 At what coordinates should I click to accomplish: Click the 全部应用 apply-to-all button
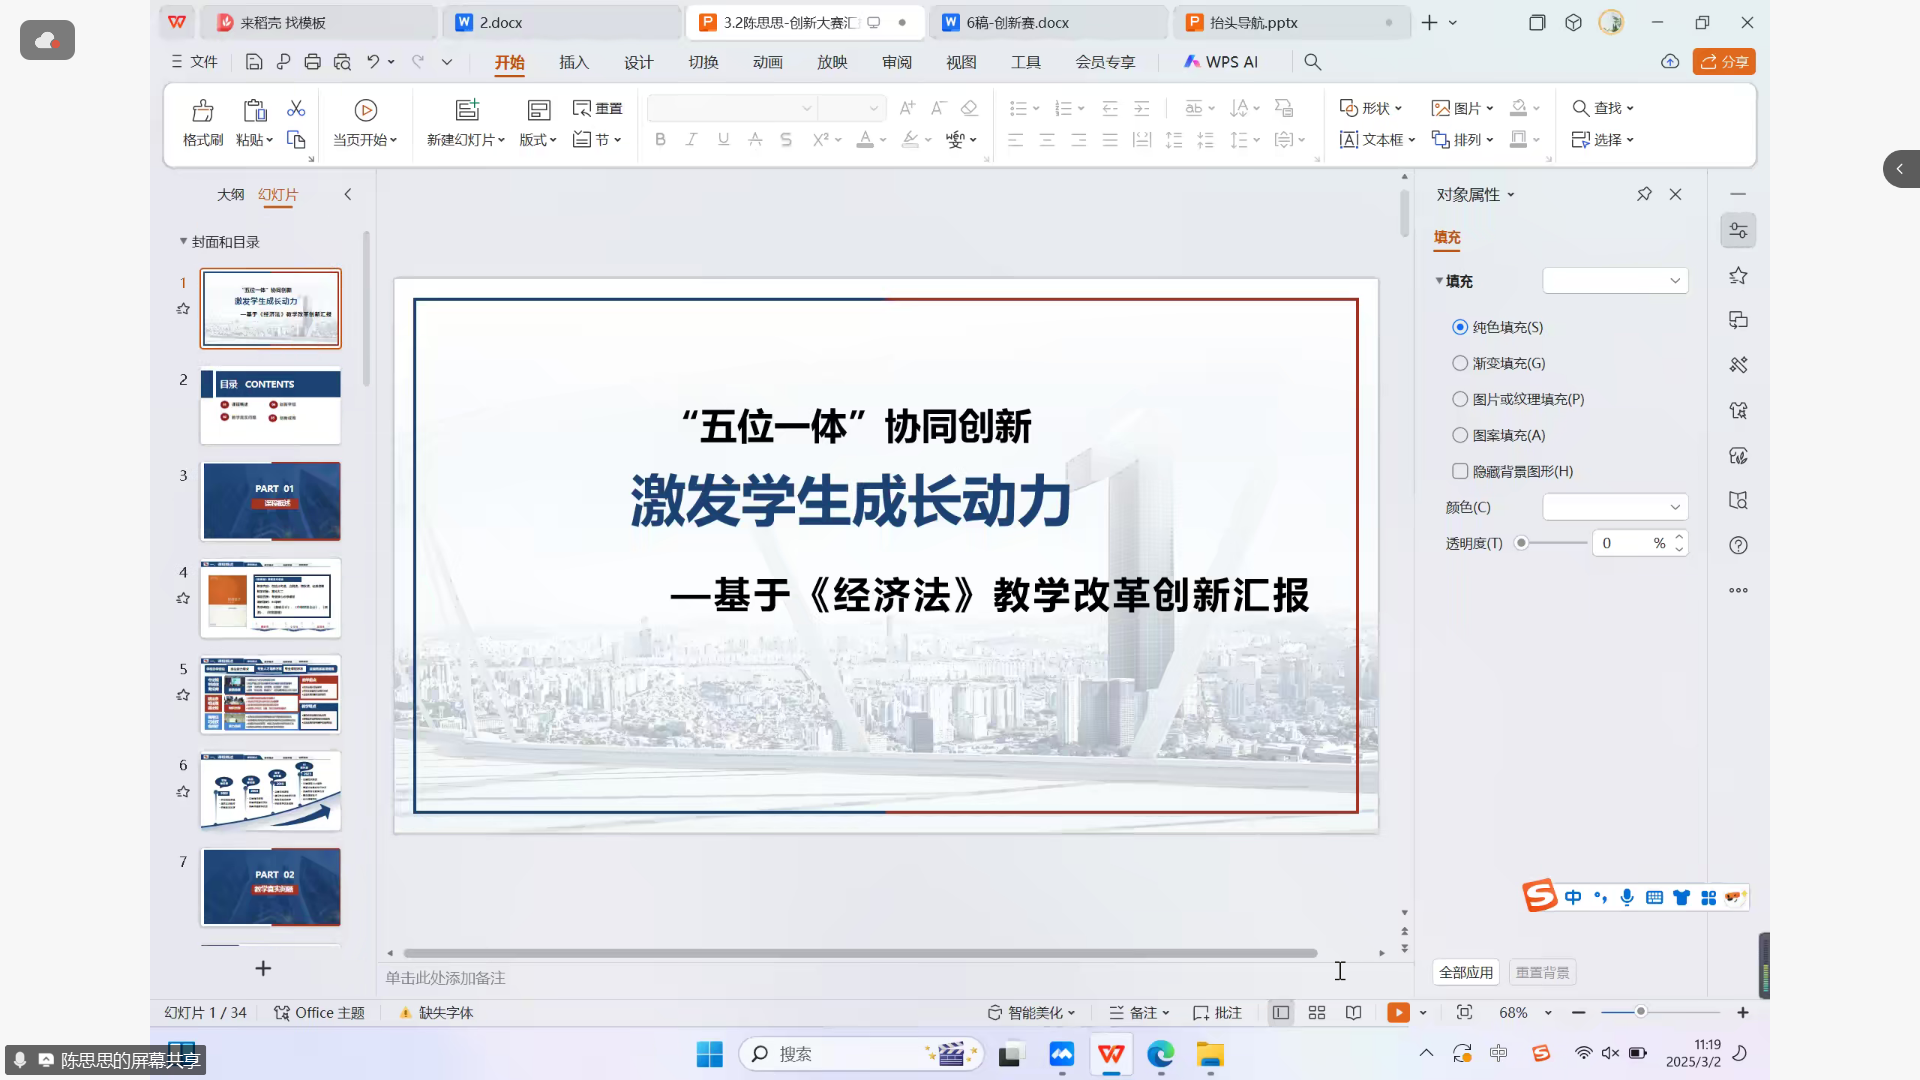click(x=1465, y=971)
